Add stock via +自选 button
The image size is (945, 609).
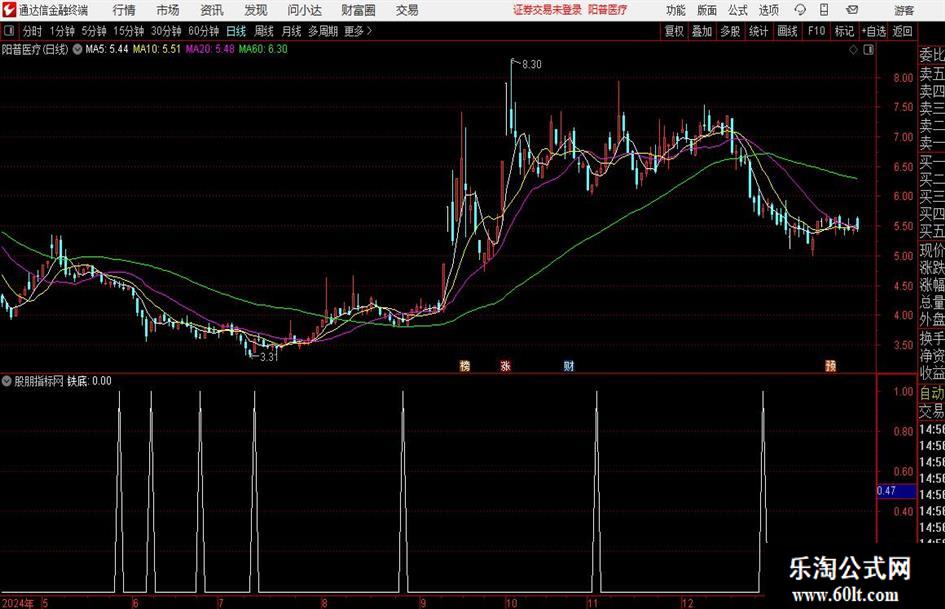[873, 31]
